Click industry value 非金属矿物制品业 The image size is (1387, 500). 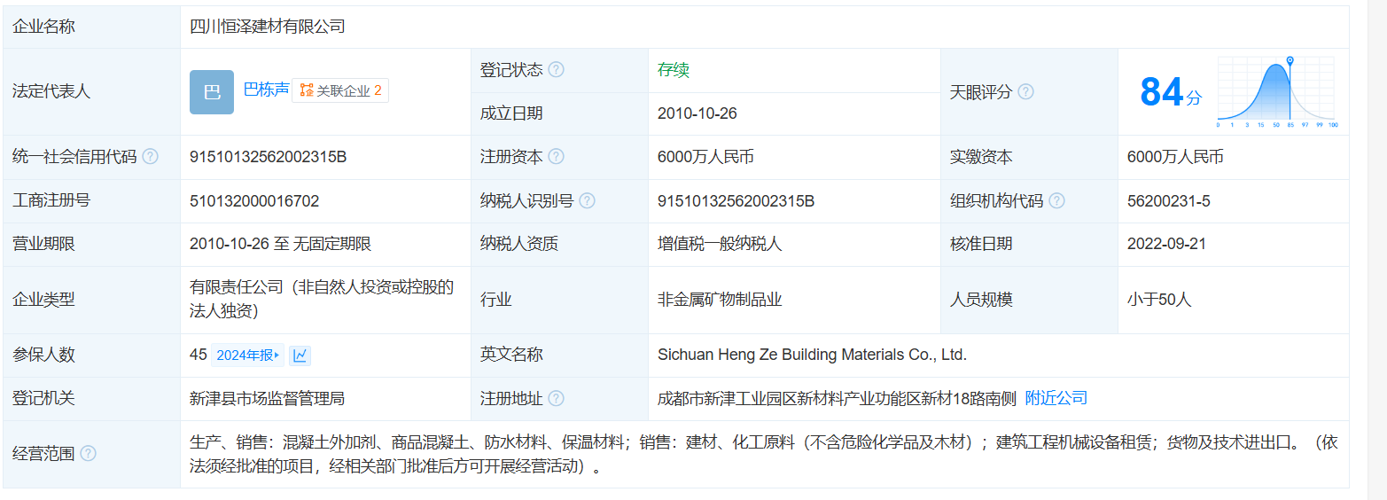(720, 299)
